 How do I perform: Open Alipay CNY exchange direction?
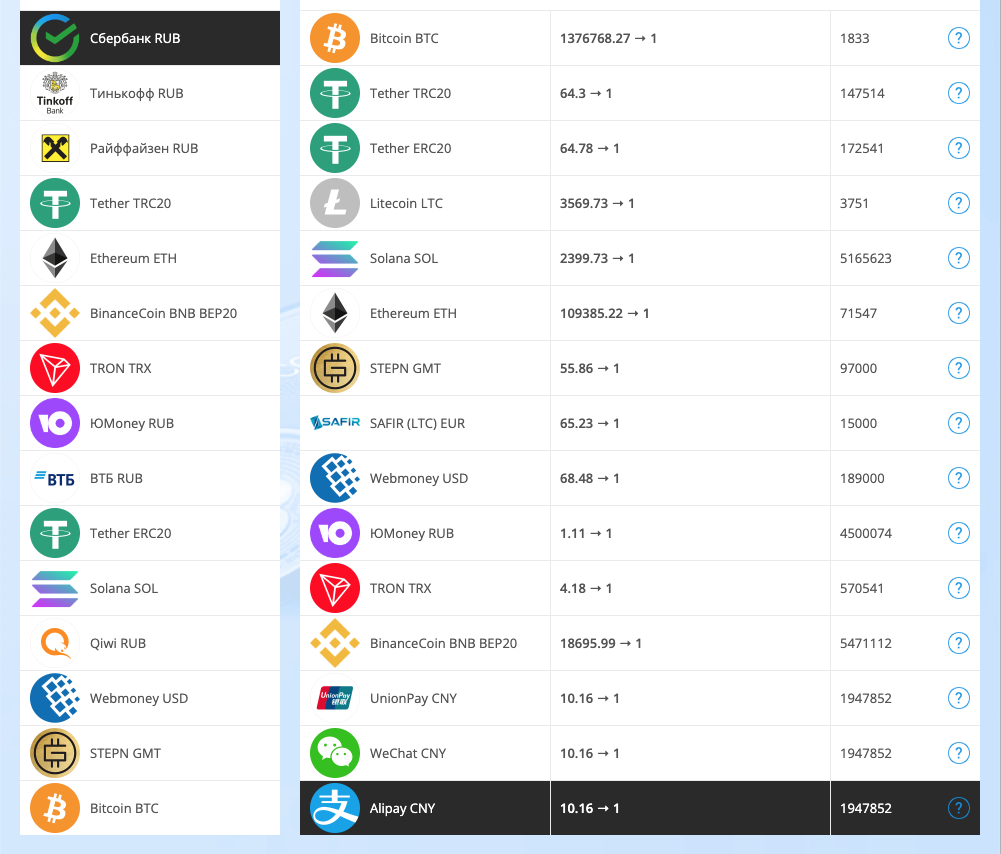[640, 808]
